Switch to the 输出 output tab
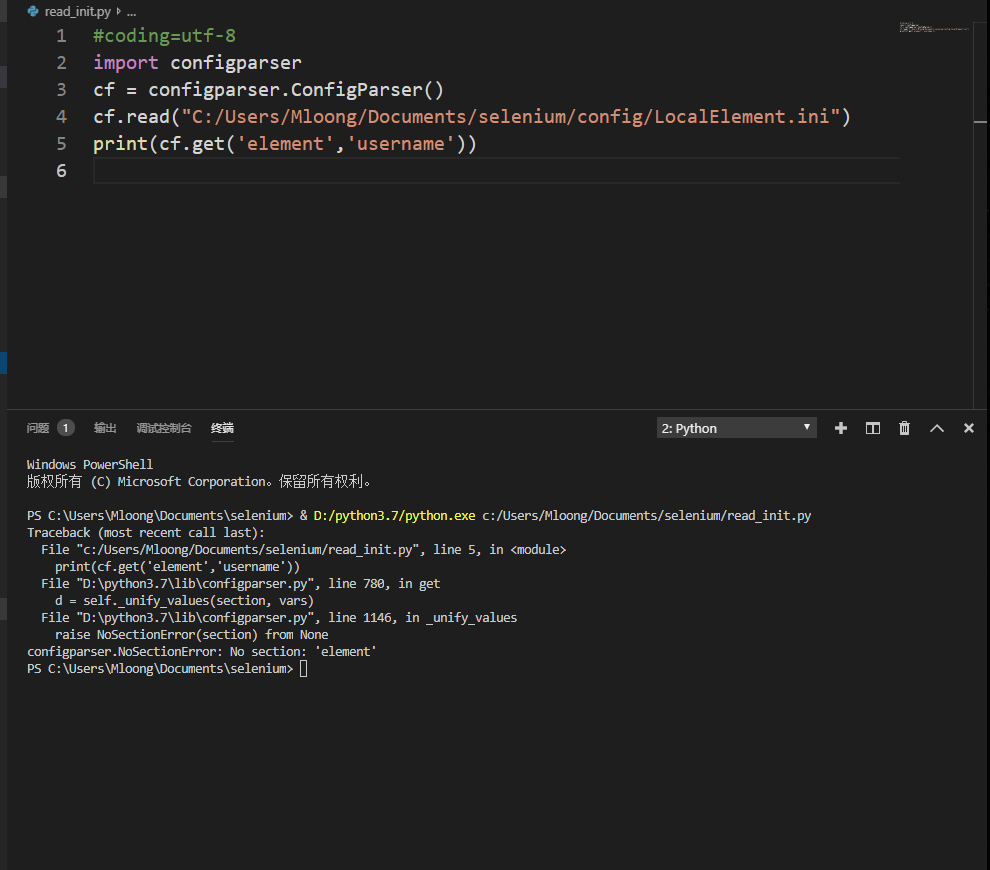This screenshot has height=870, width=990. click(x=105, y=428)
